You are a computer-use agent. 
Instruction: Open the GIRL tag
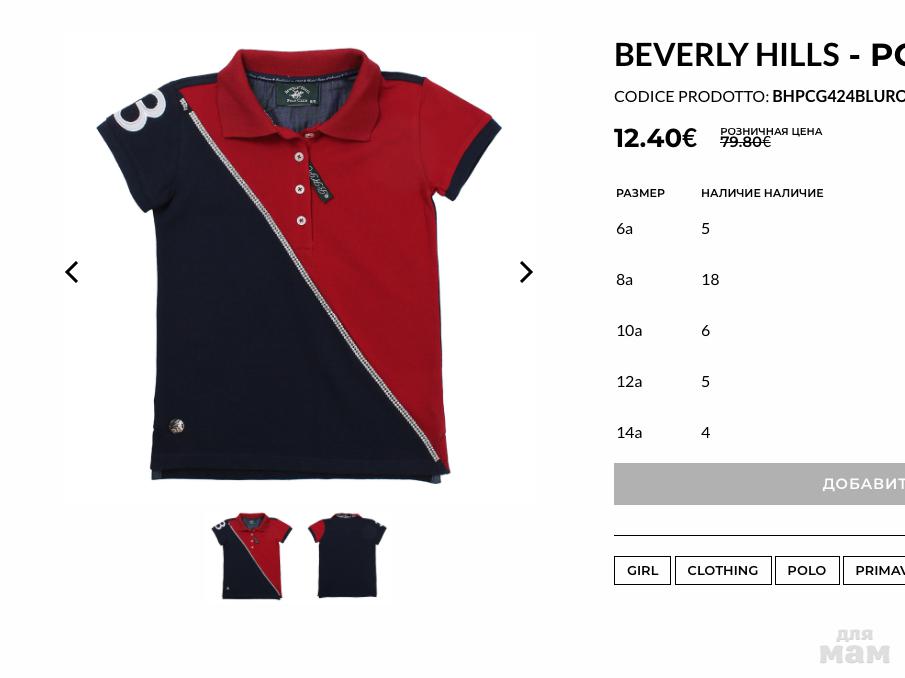[x=642, y=570]
